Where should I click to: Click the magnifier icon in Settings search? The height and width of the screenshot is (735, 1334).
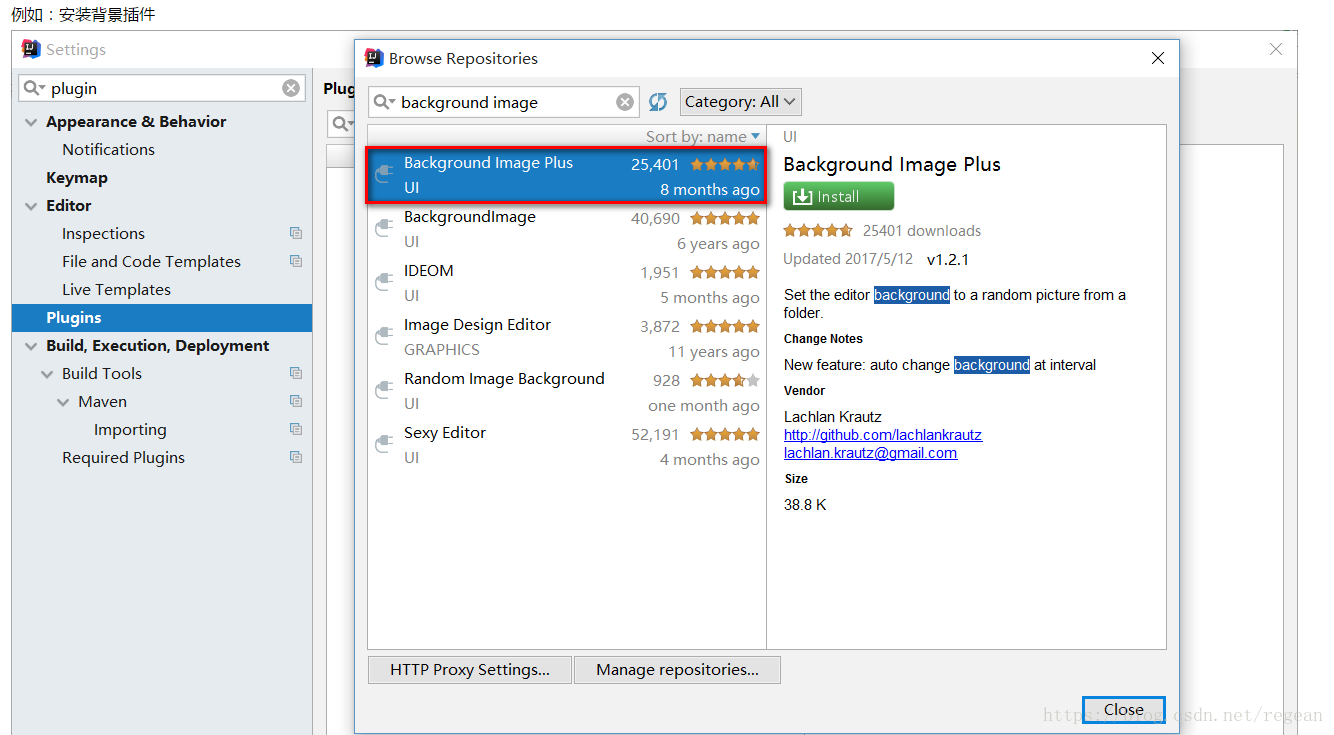pos(35,88)
